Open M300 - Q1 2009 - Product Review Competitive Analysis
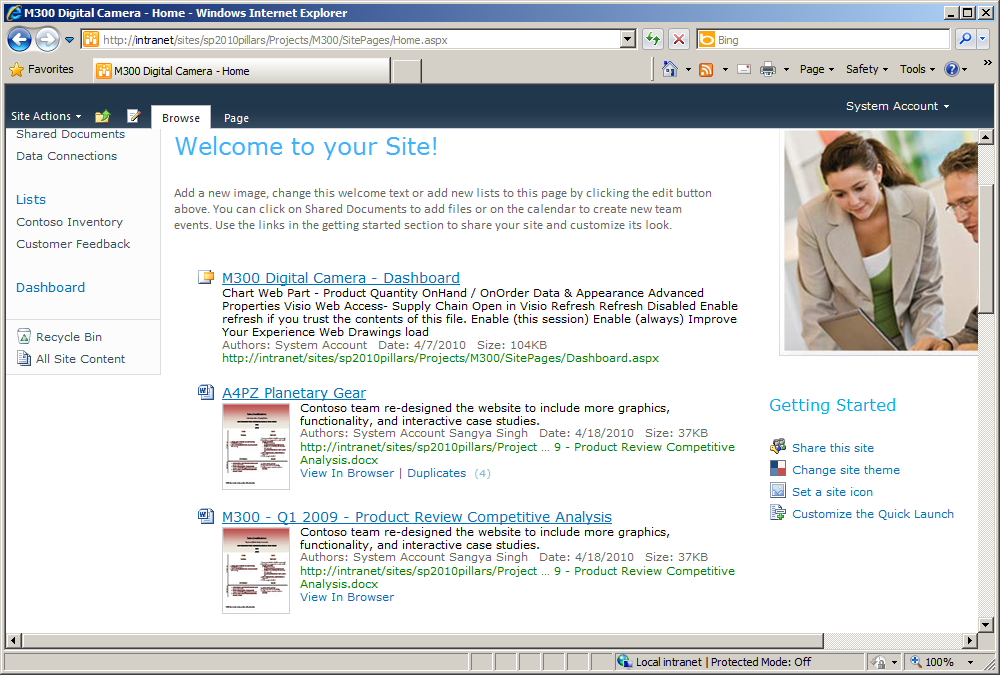 tap(416, 516)
